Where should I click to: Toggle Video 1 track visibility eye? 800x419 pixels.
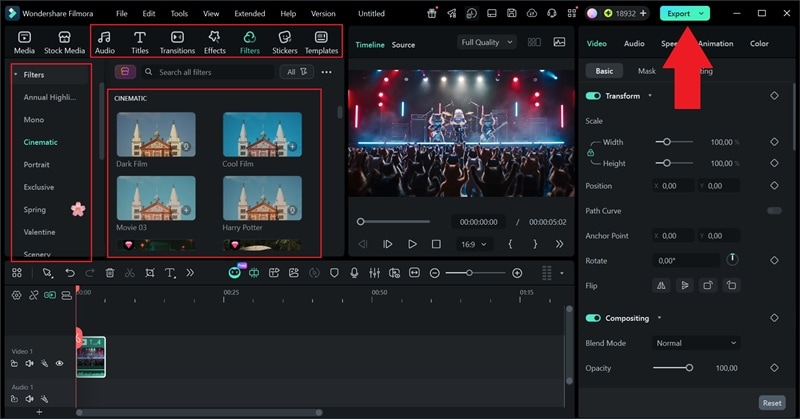[59, 363]
